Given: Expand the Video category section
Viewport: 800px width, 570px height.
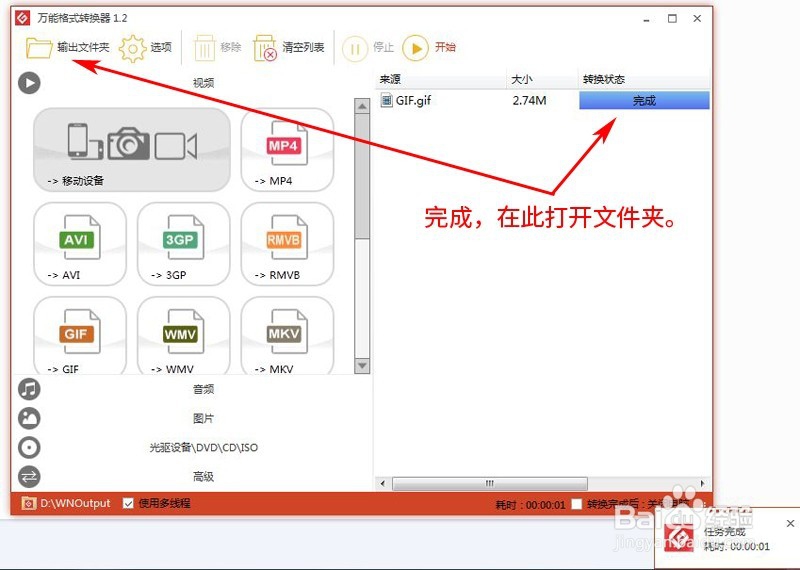Looking at the screenshot, I should (203, 83).
